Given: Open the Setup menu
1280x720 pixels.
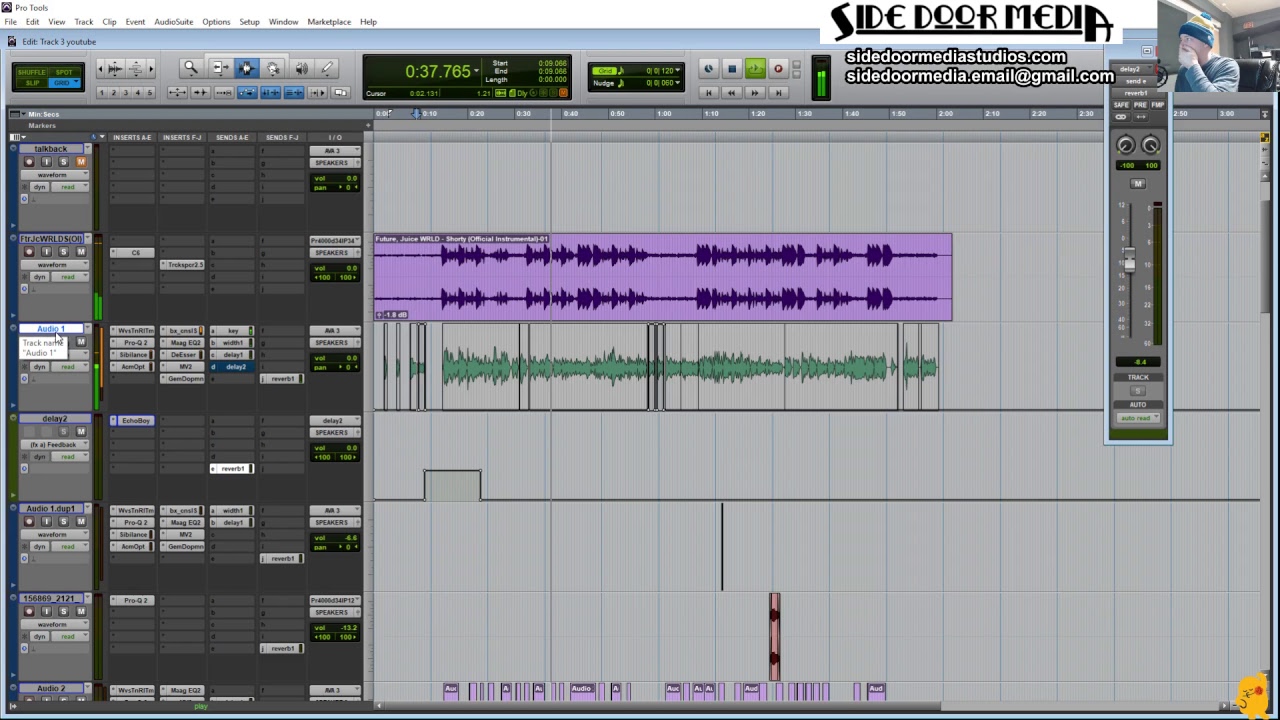Looking at the screenshot, I should (249, 21).
